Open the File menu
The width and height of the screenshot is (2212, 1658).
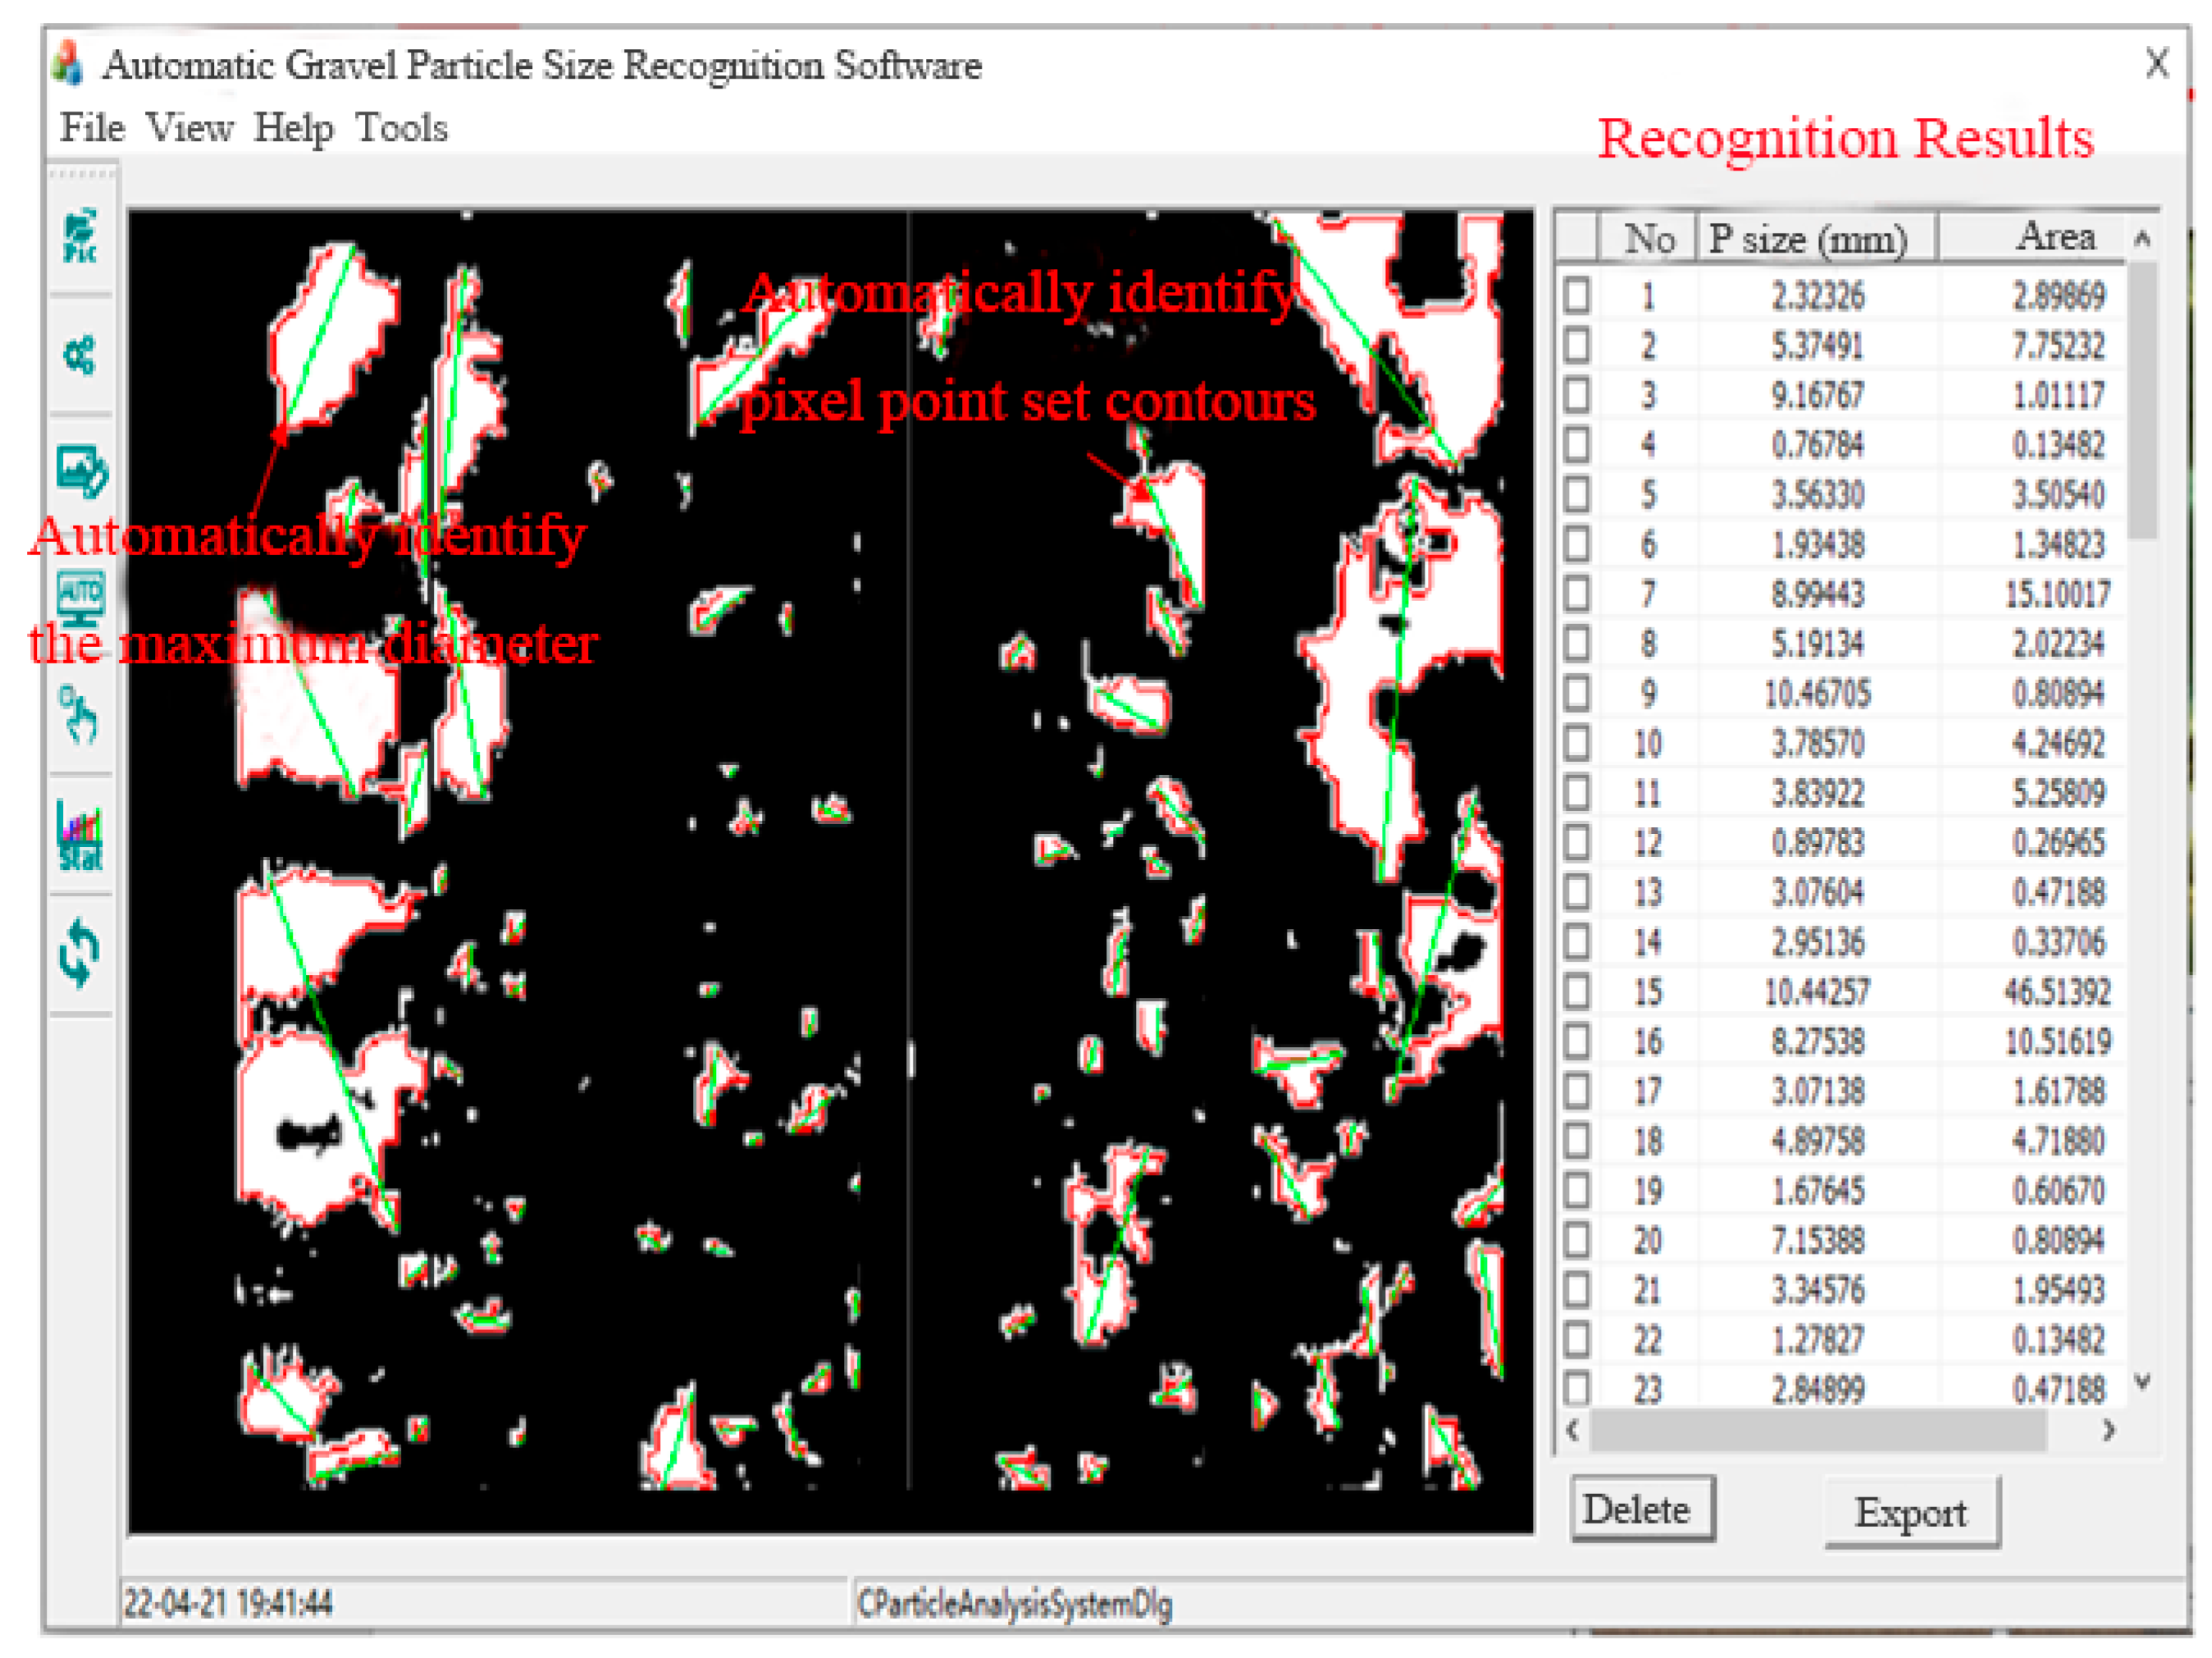(x=92, y=128)
